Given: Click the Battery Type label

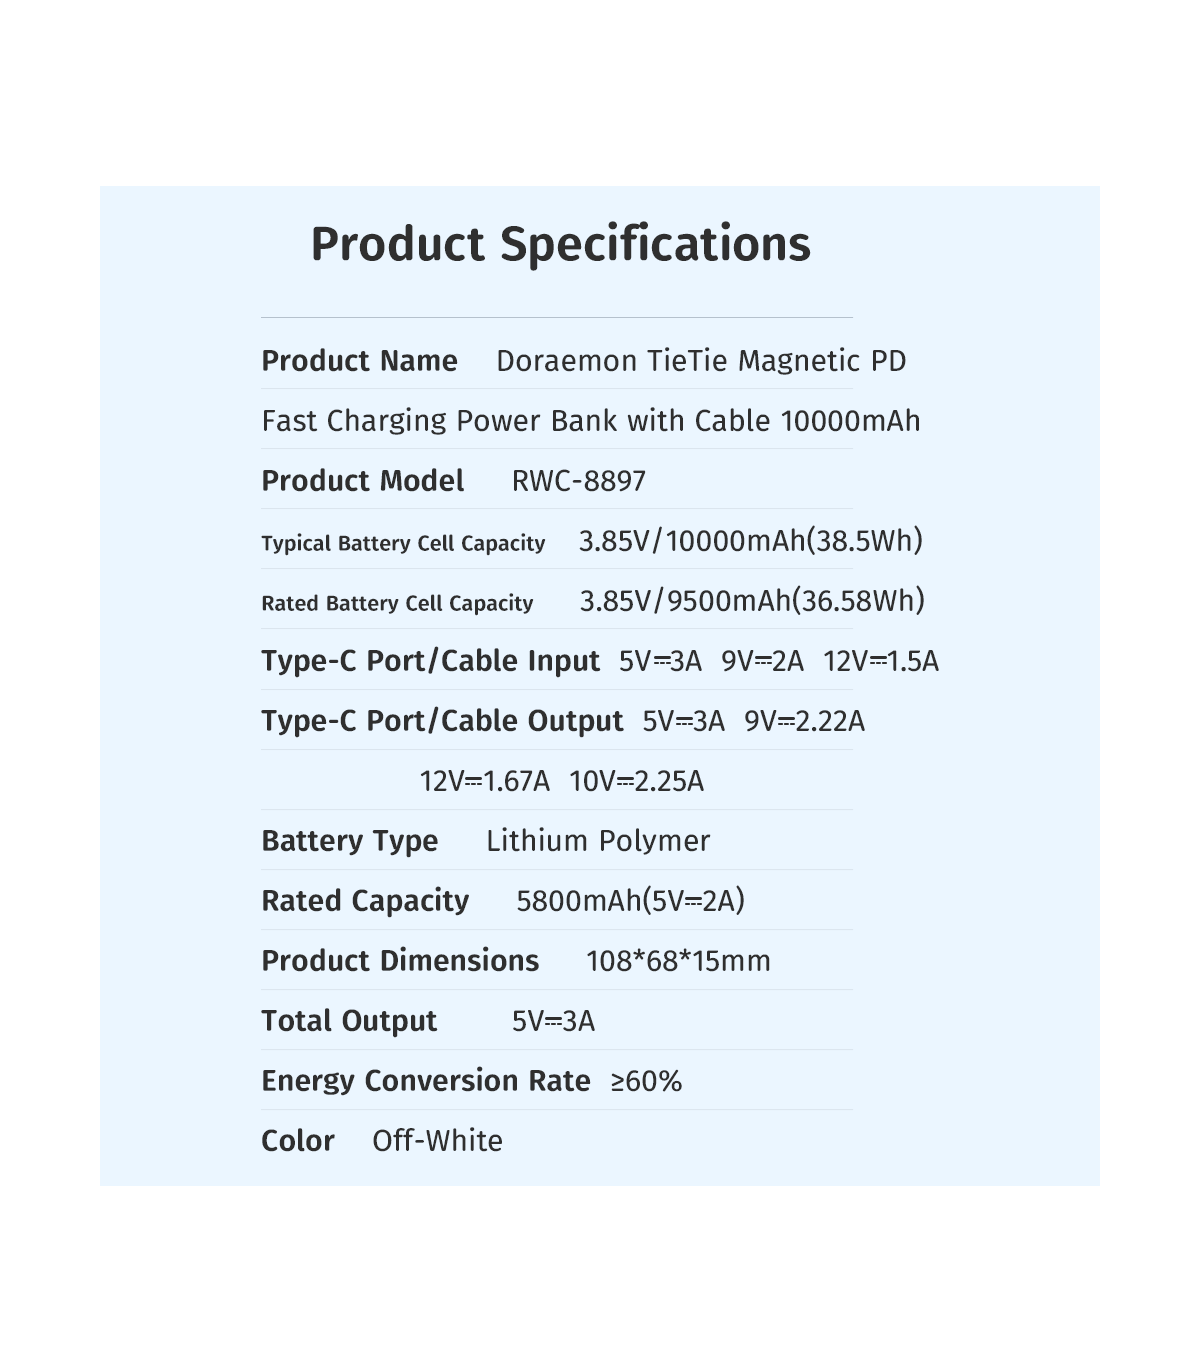Looking at the screenshot, I should coord(349,841).
